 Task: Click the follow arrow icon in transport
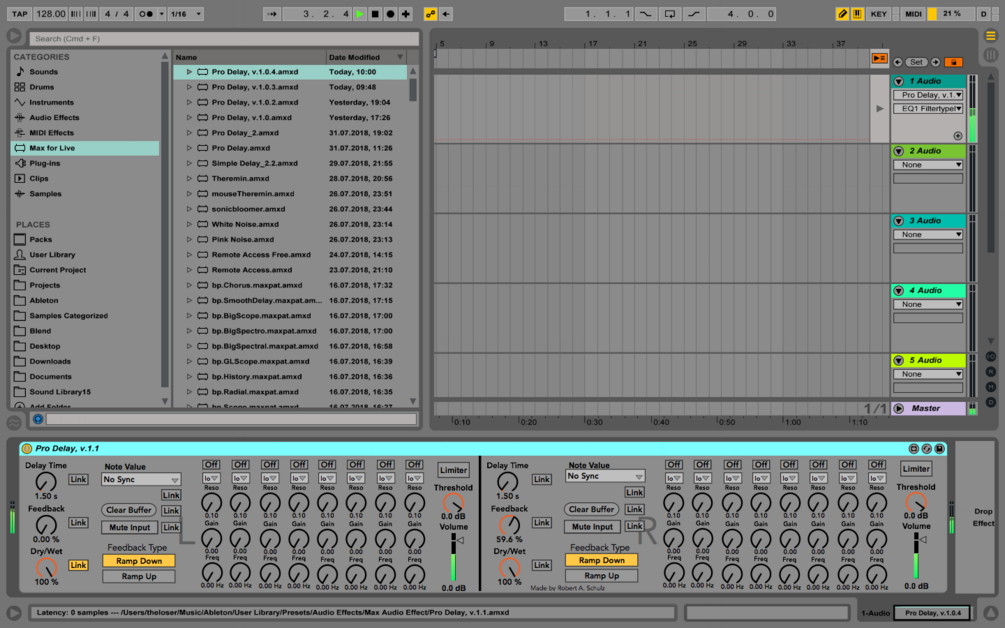pos(272,13)
